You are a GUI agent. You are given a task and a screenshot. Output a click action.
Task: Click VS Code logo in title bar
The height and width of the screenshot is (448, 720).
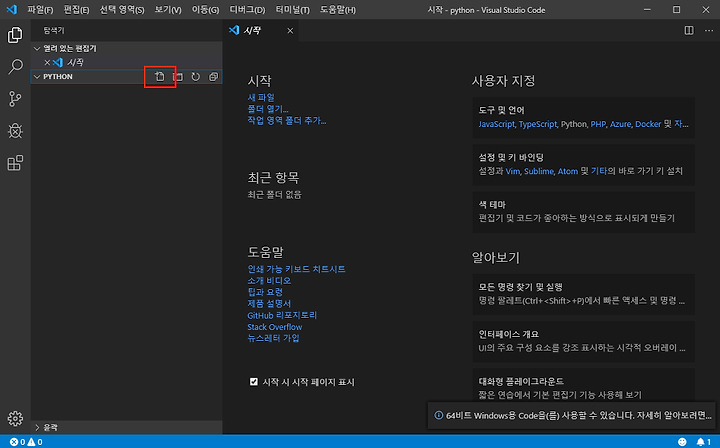pyautogui.click(x=11, y=10)
